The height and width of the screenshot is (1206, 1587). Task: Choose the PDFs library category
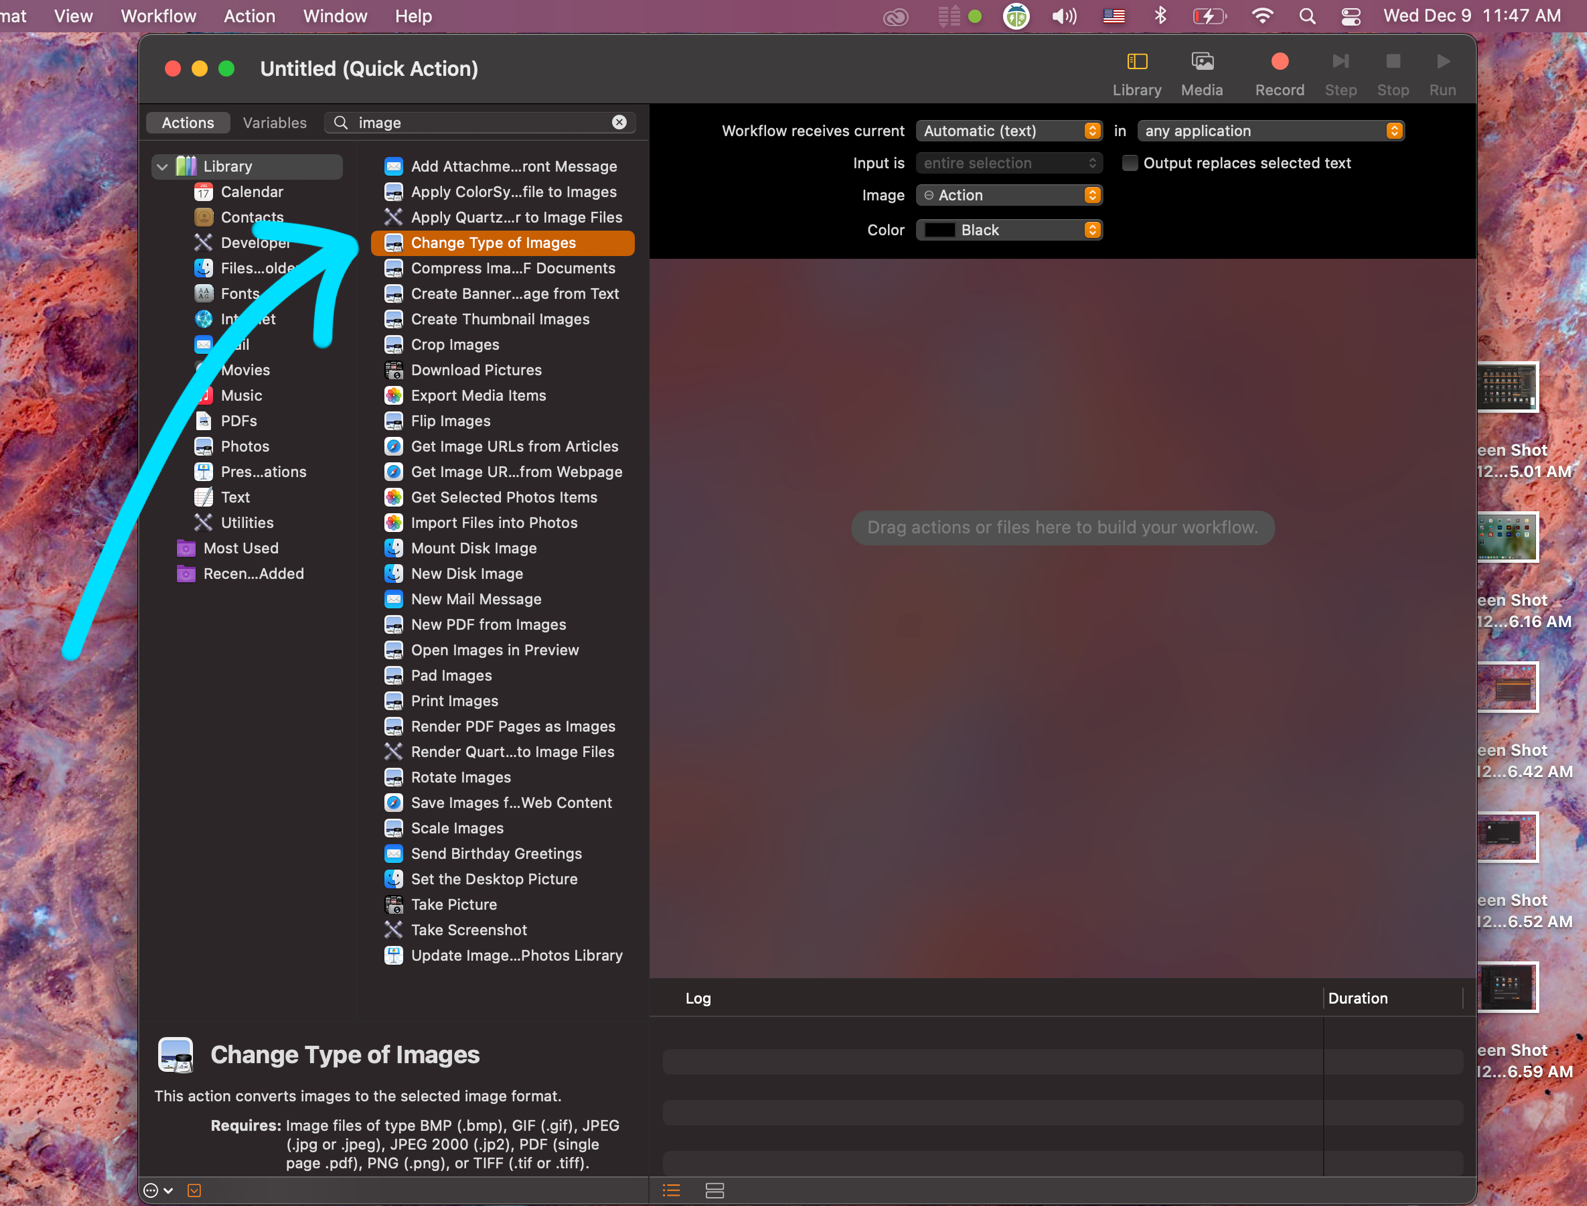click(238, 421)
